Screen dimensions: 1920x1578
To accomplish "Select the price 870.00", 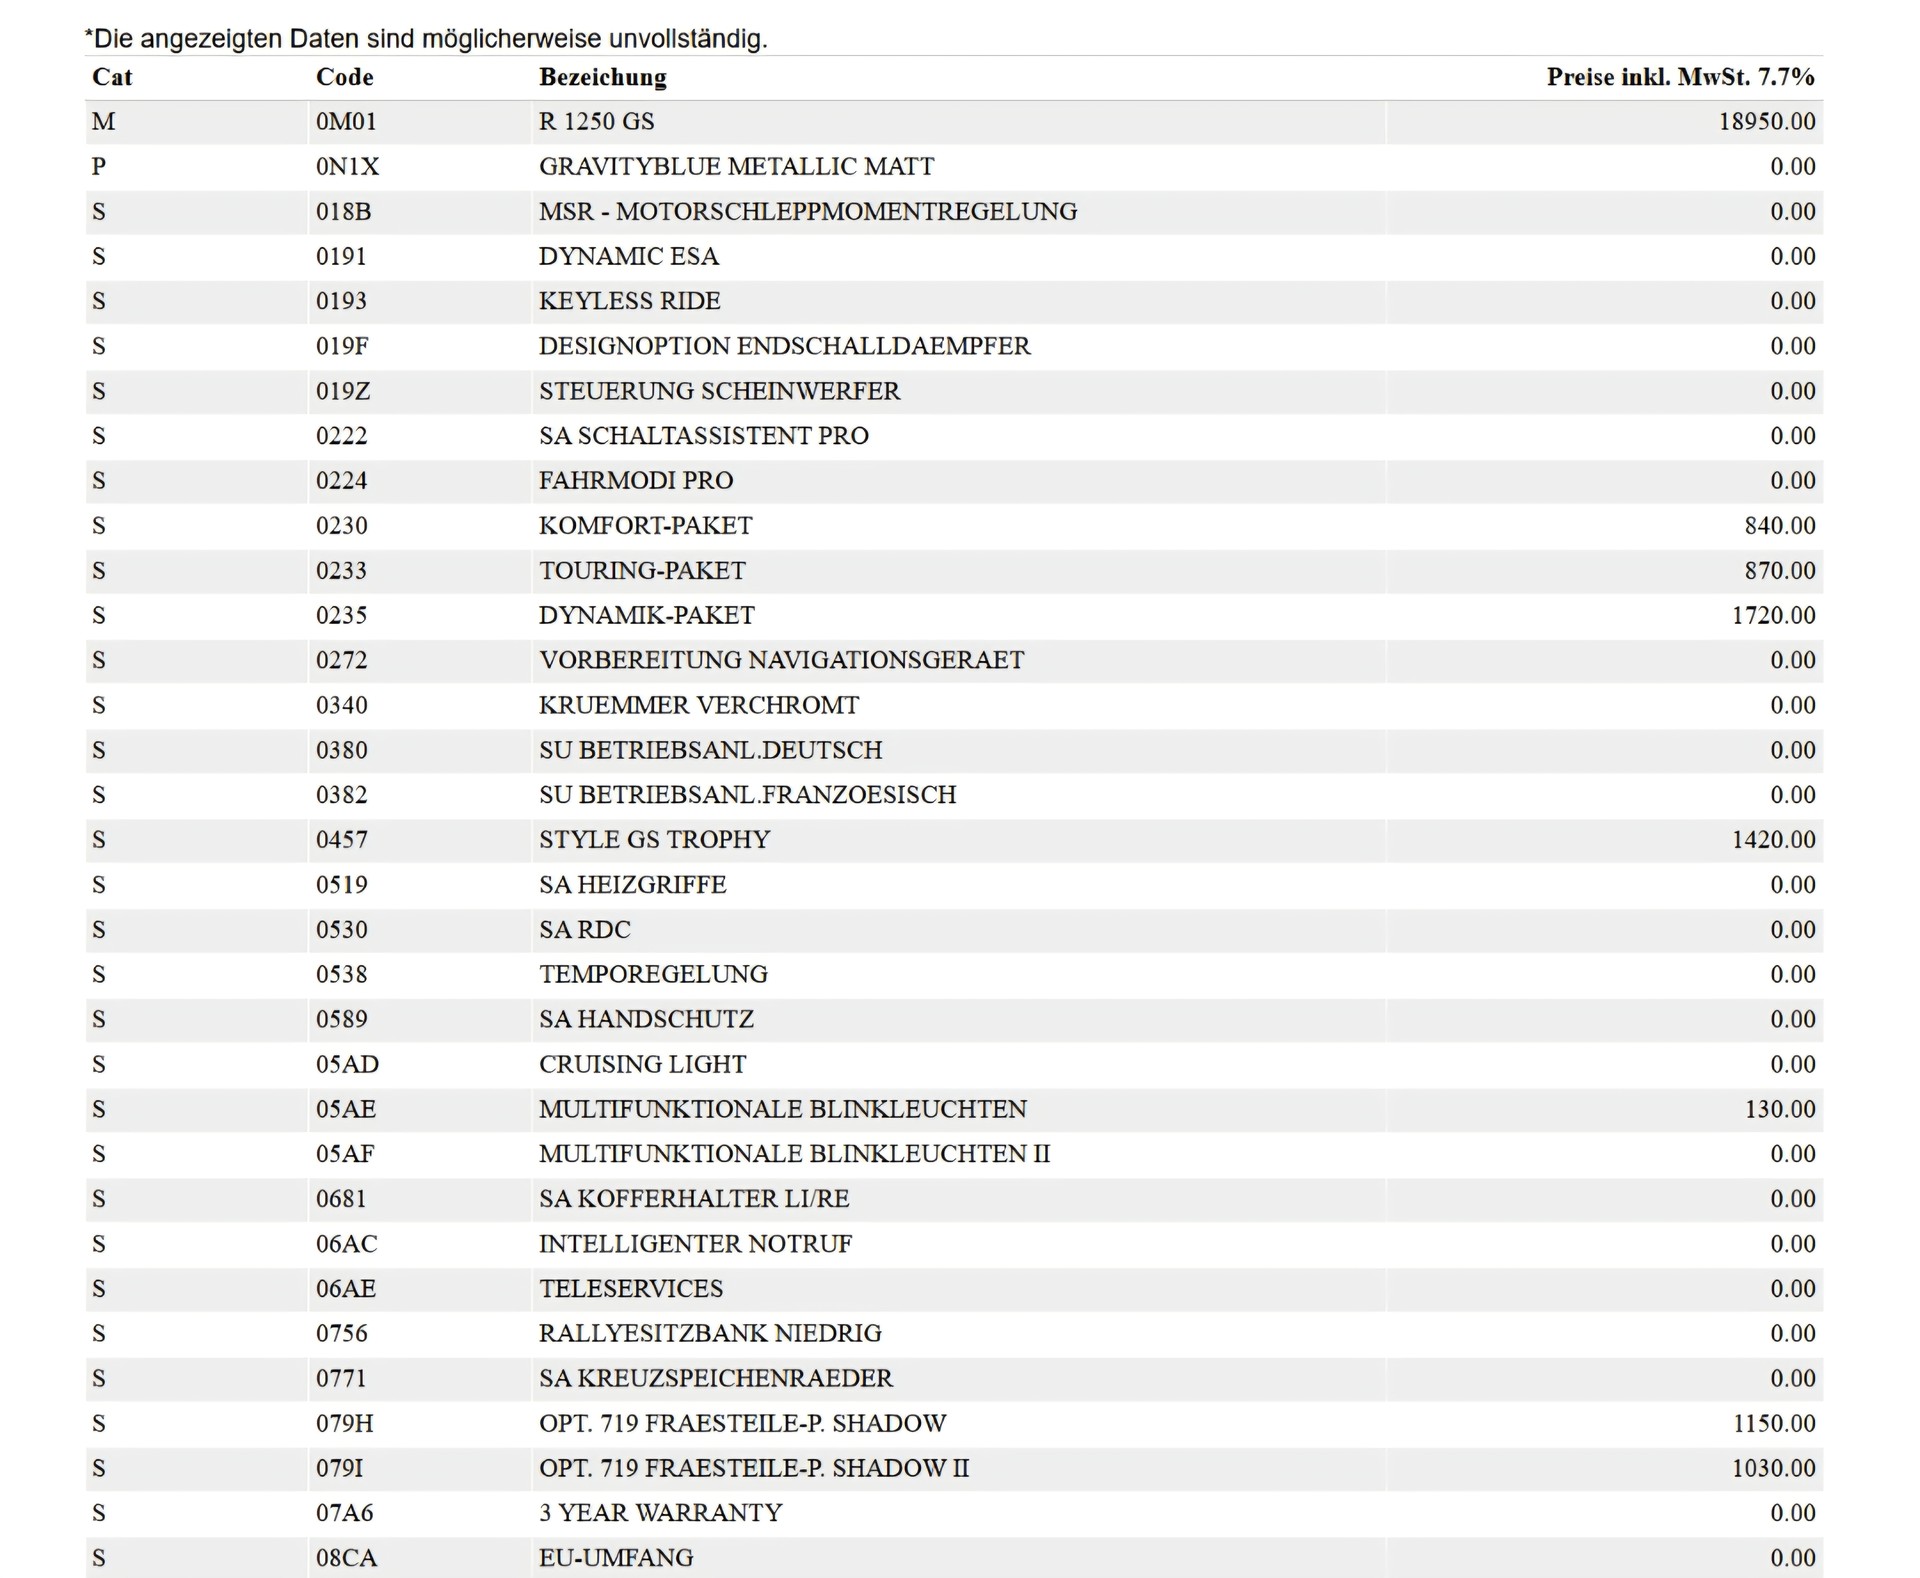I will coord(1780,571).
